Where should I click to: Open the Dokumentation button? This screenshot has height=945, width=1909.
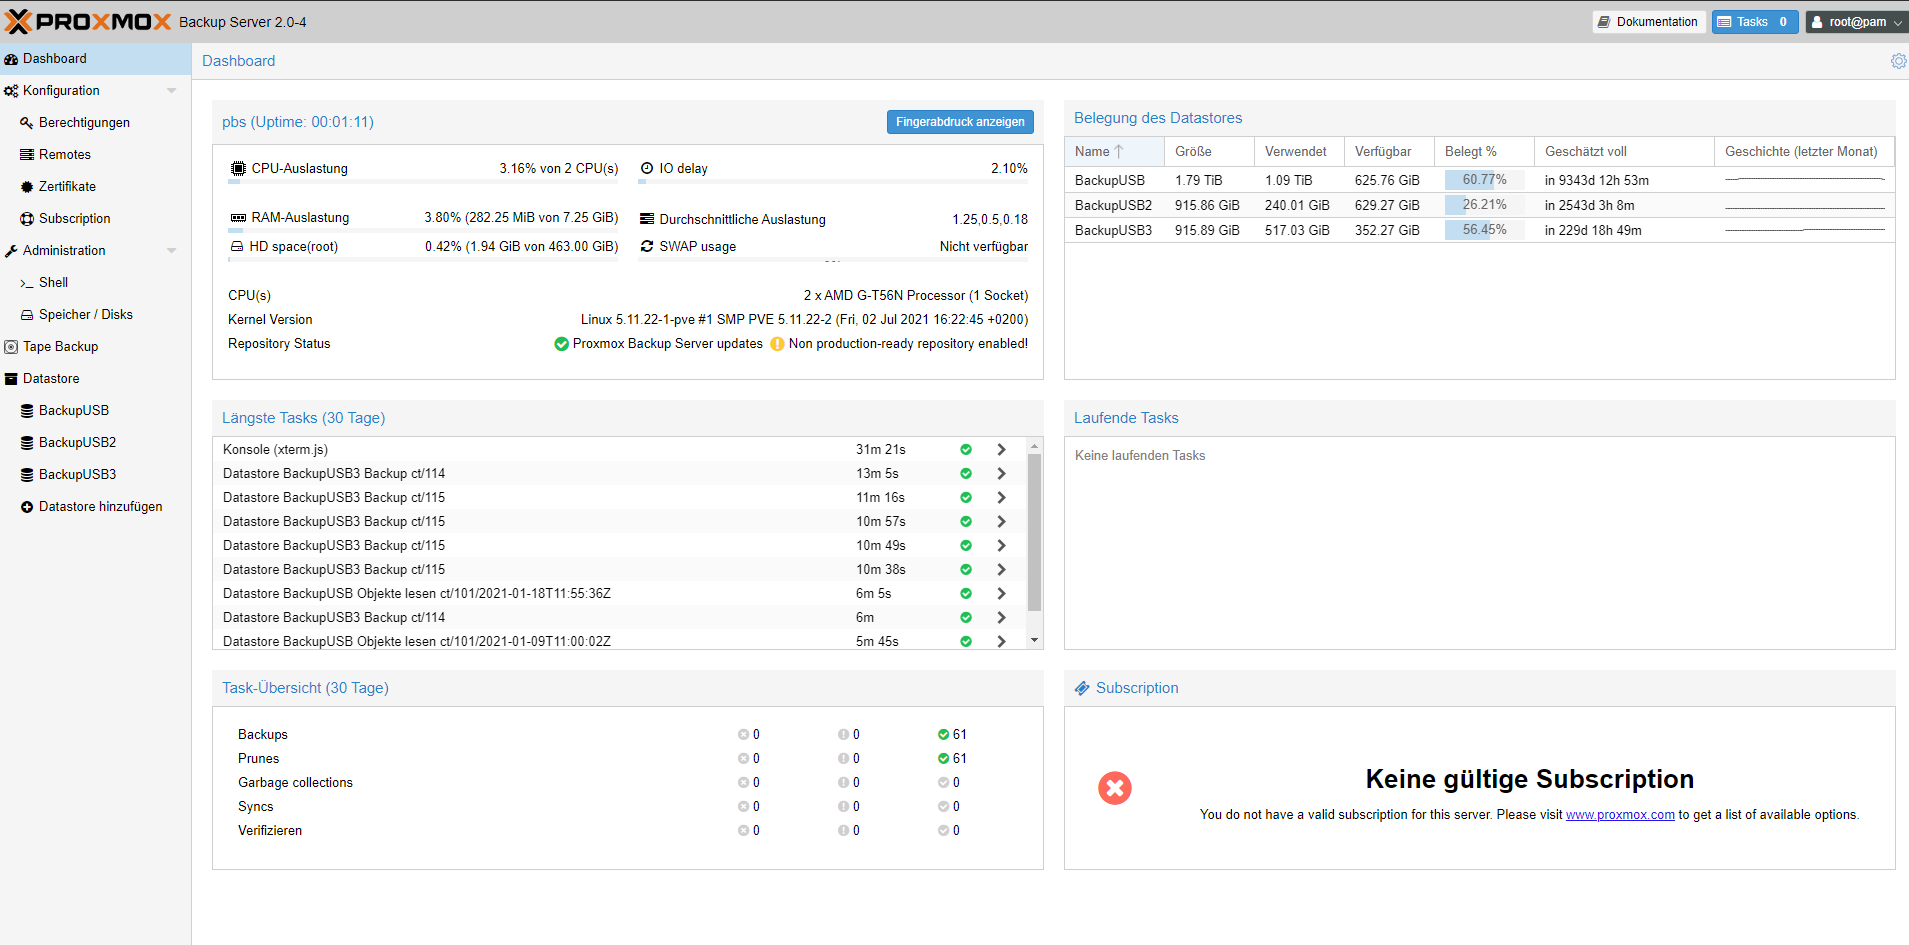(x=1648, y=22)
